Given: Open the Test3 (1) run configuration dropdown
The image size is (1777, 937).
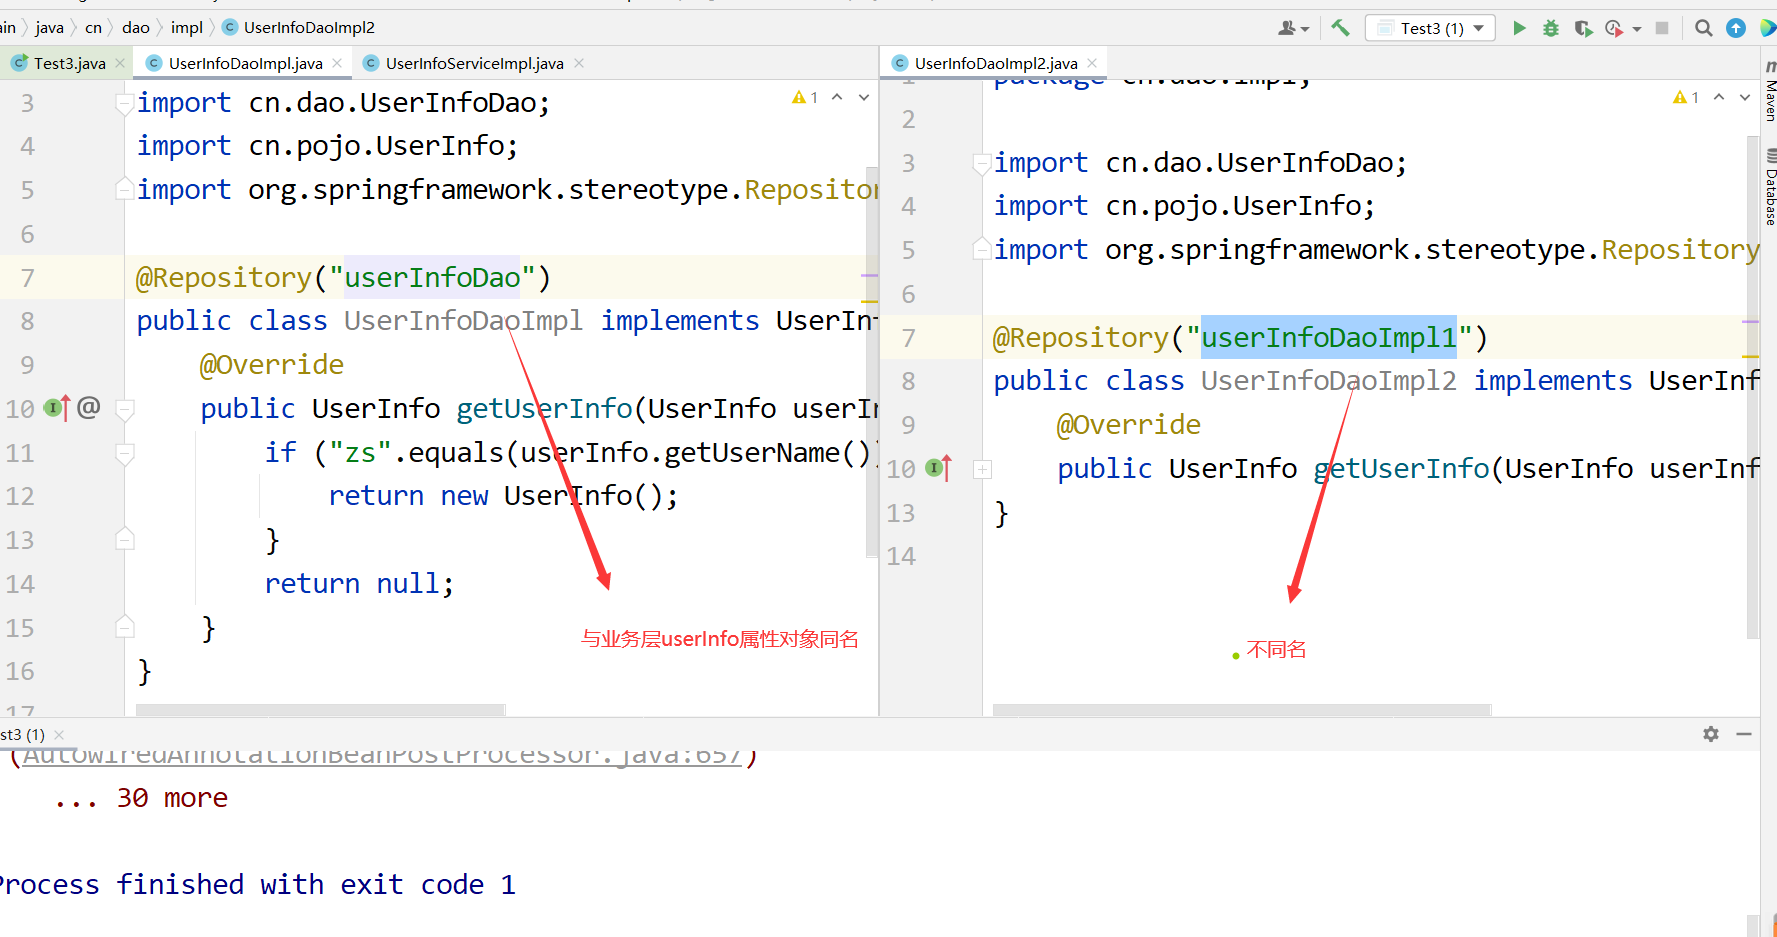Looking at the screenshot, I should 1430,28.
